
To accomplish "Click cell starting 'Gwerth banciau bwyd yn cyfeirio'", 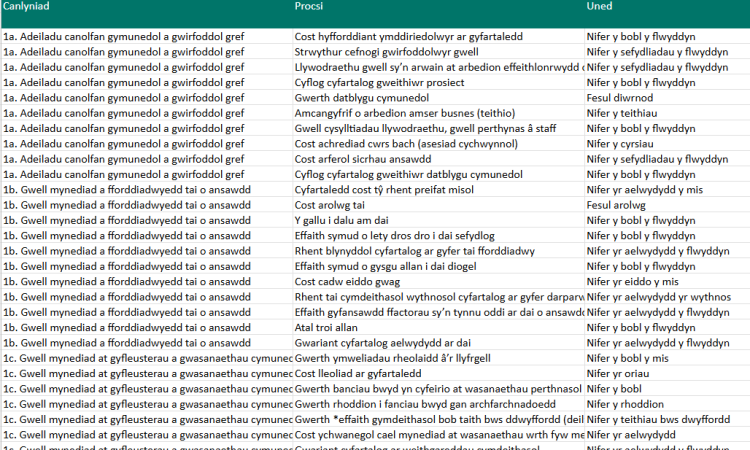I will 439,388.
